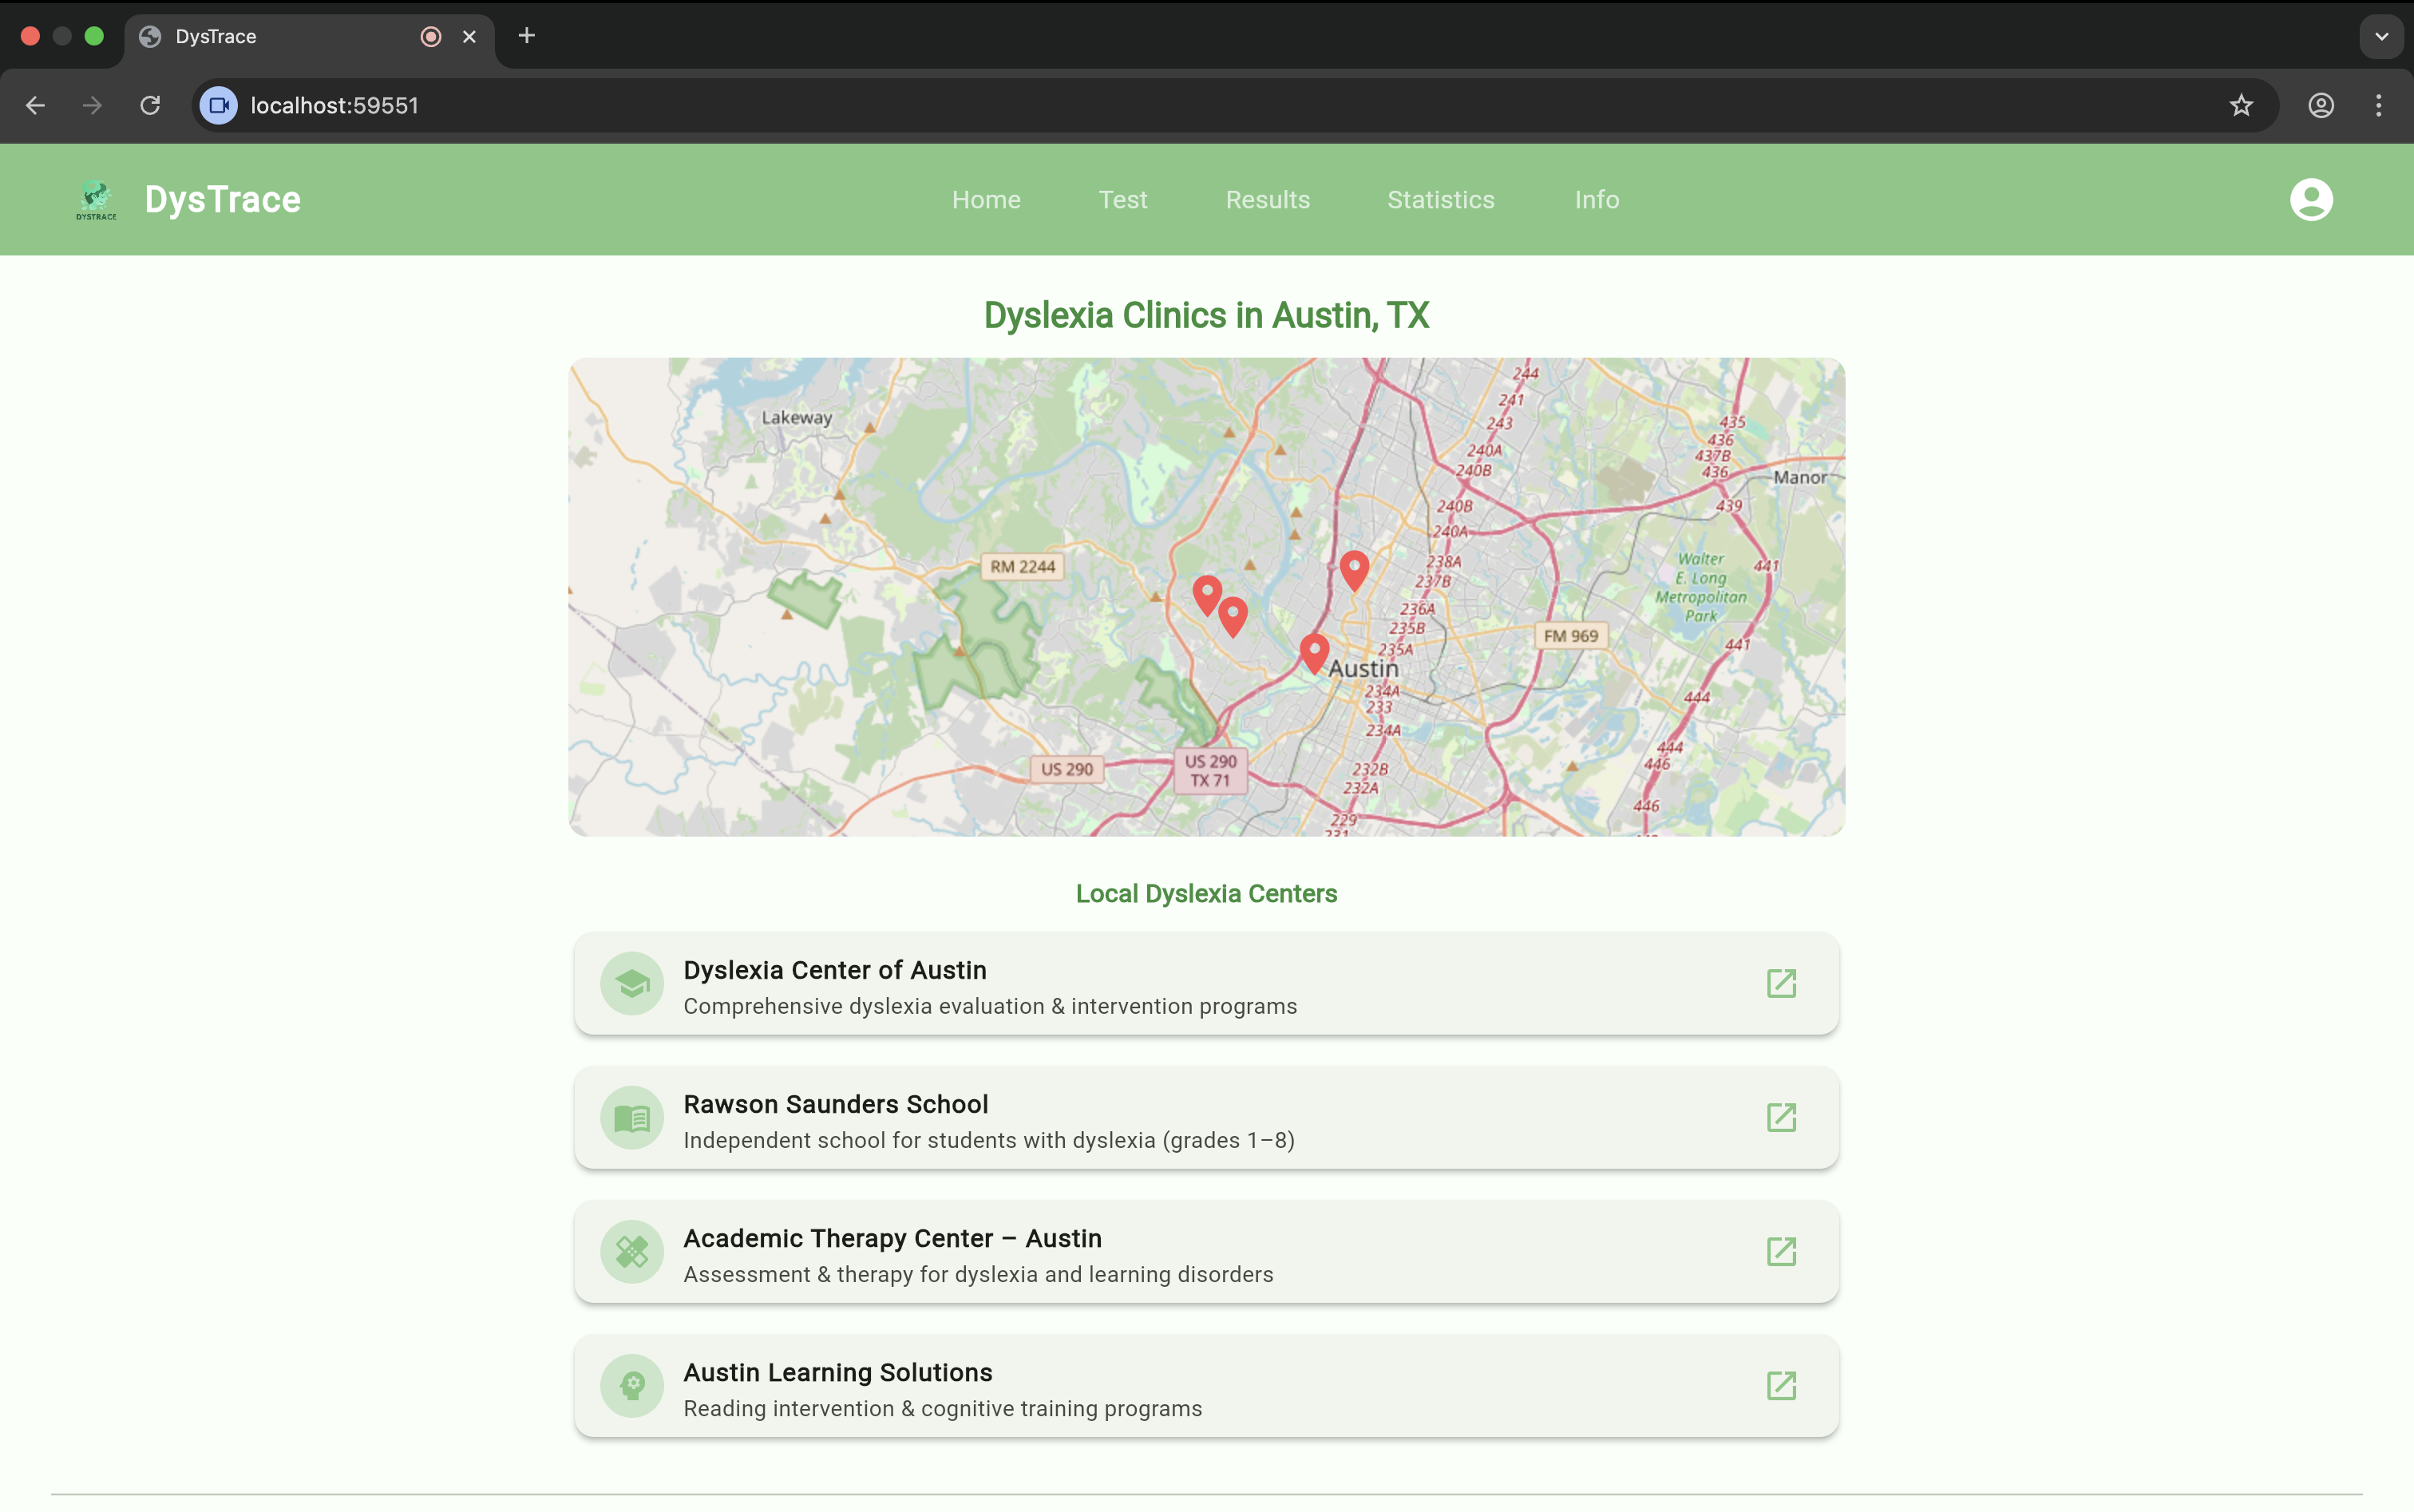Open external link for Academic Therapy Center
2414x1512 pixels.
click(1781, 1251)
